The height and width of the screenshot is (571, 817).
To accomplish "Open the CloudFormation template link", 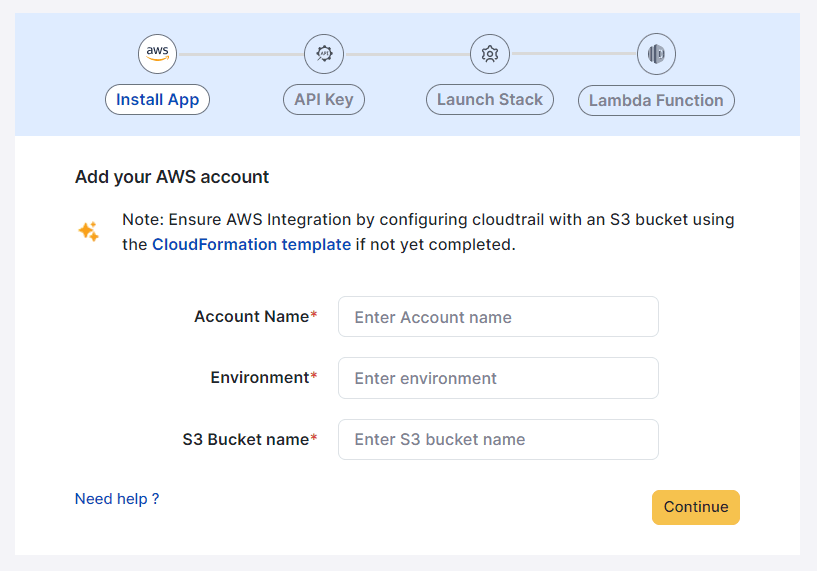I will pos(251,244).
